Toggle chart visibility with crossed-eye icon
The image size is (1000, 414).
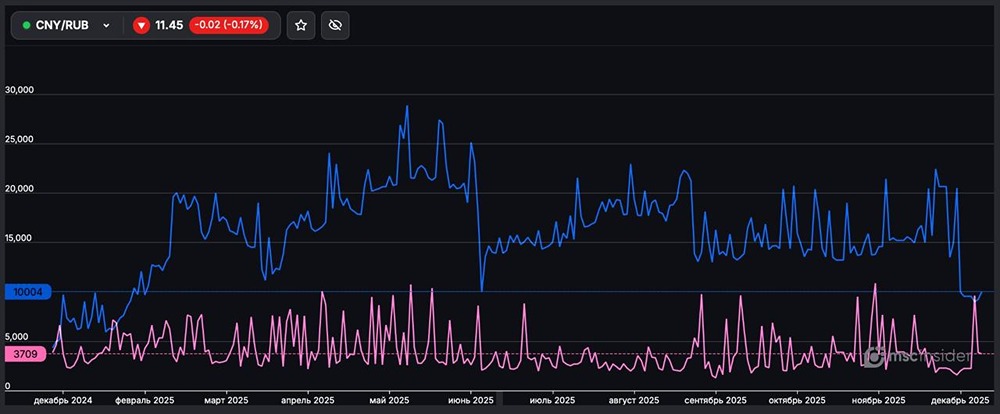(337, 26)
